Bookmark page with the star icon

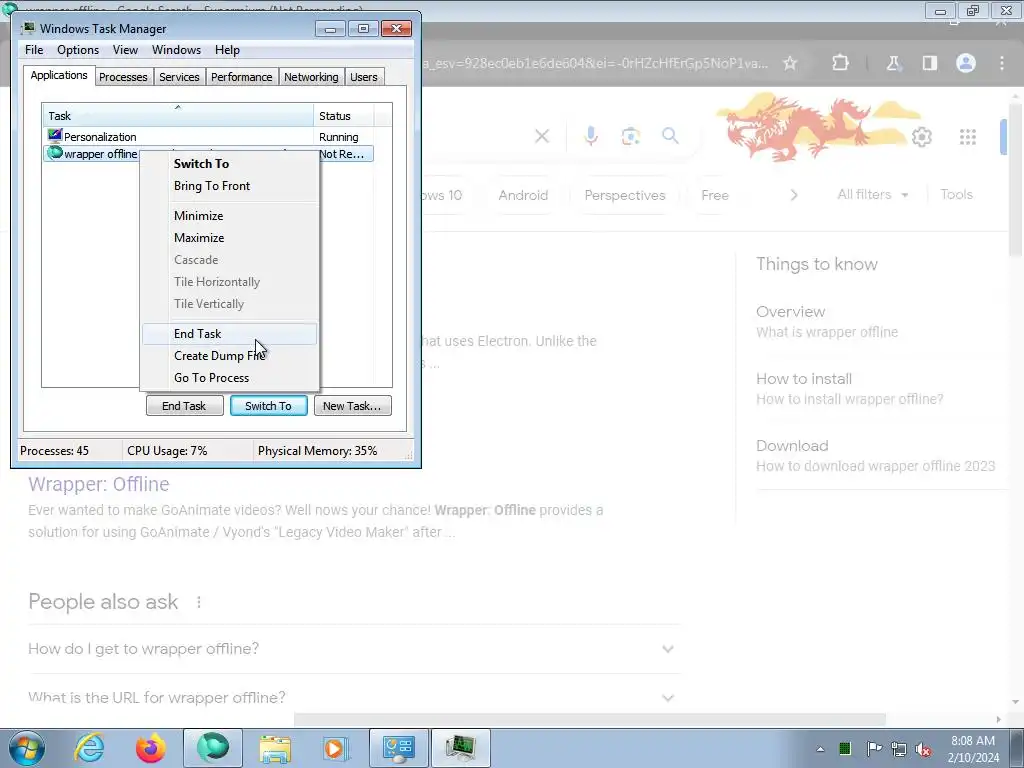790,63
